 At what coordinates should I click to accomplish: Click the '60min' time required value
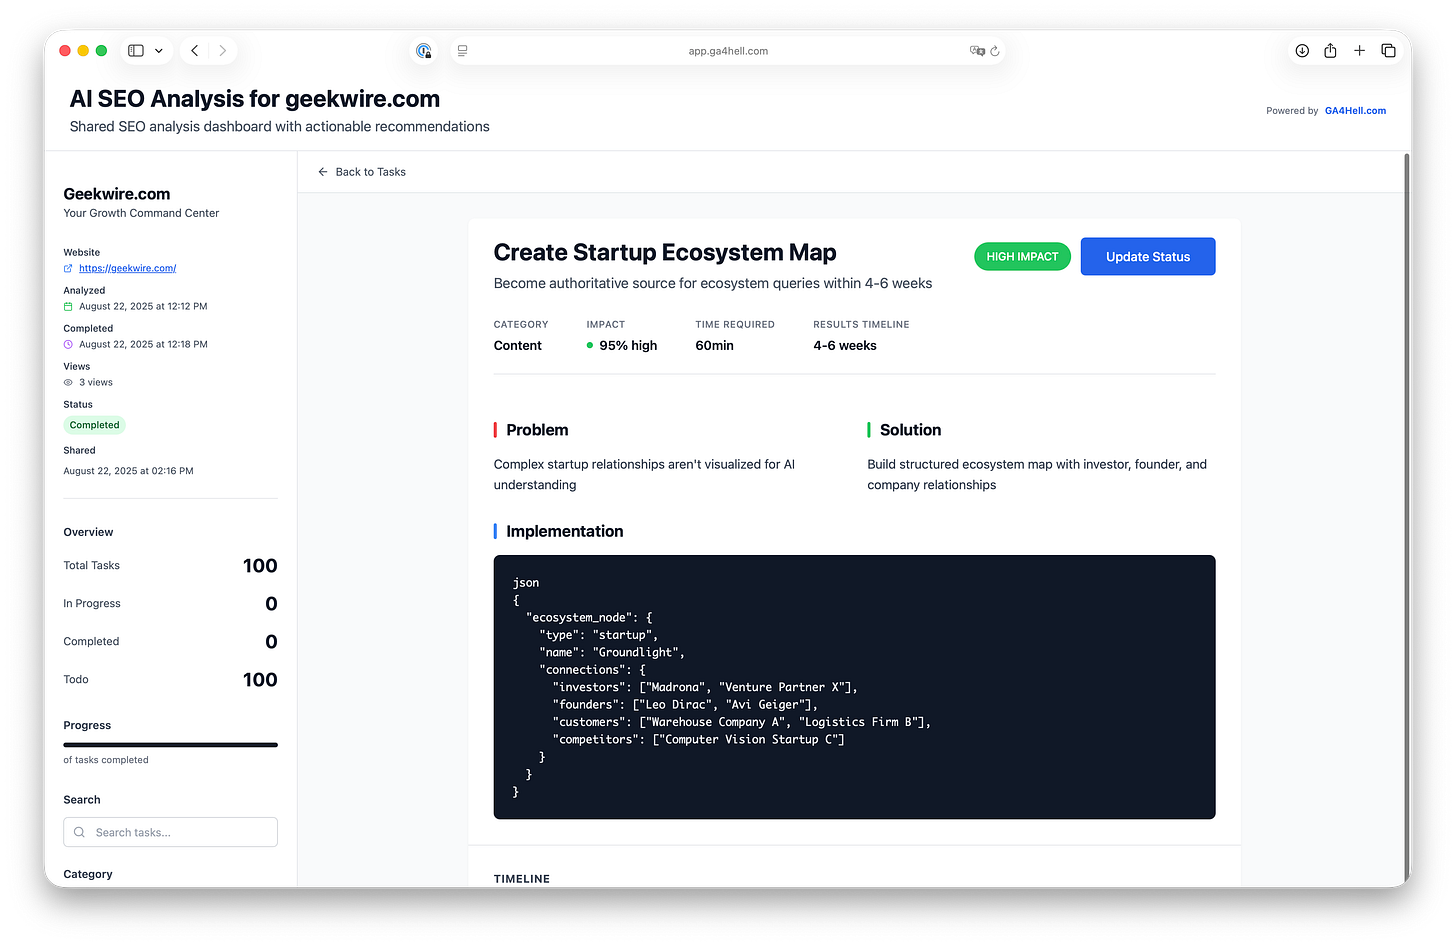pos(714,345)
